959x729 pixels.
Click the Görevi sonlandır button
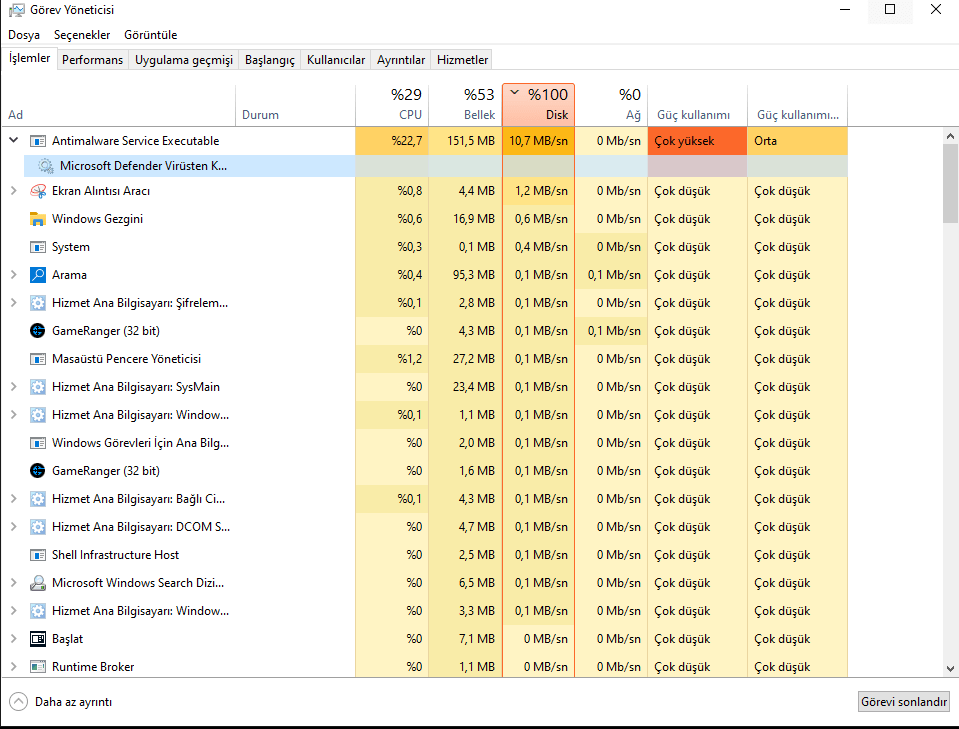(904, 701)
